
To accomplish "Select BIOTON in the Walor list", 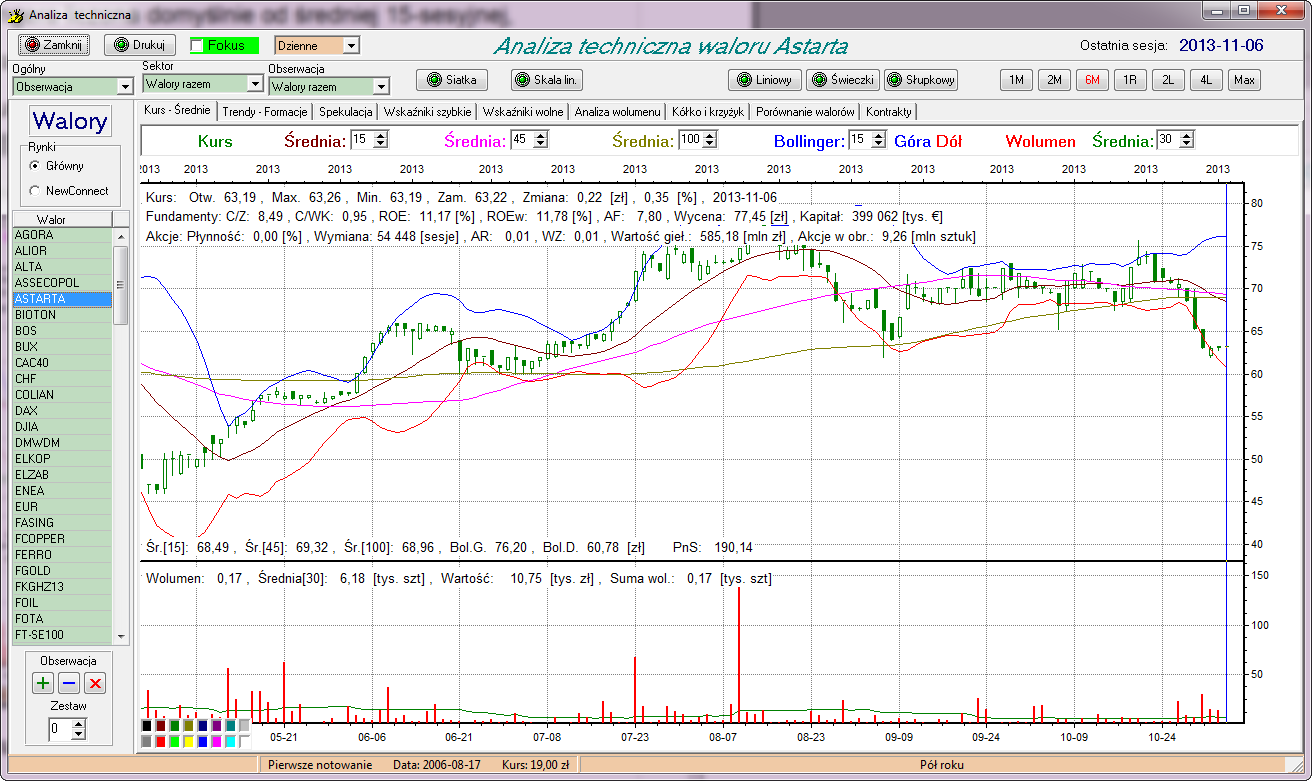I will point(62,315).
